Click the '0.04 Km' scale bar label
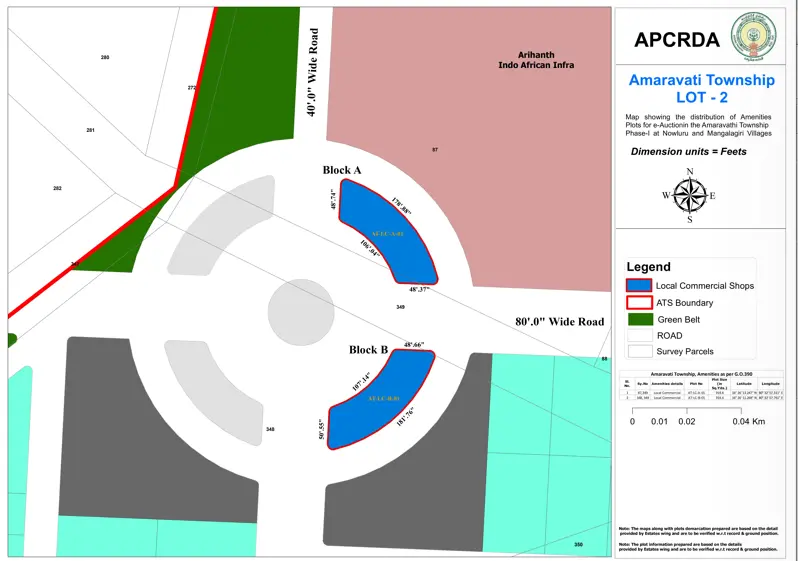The width and height of the screenshot is (798, 561). pos(749,422)
